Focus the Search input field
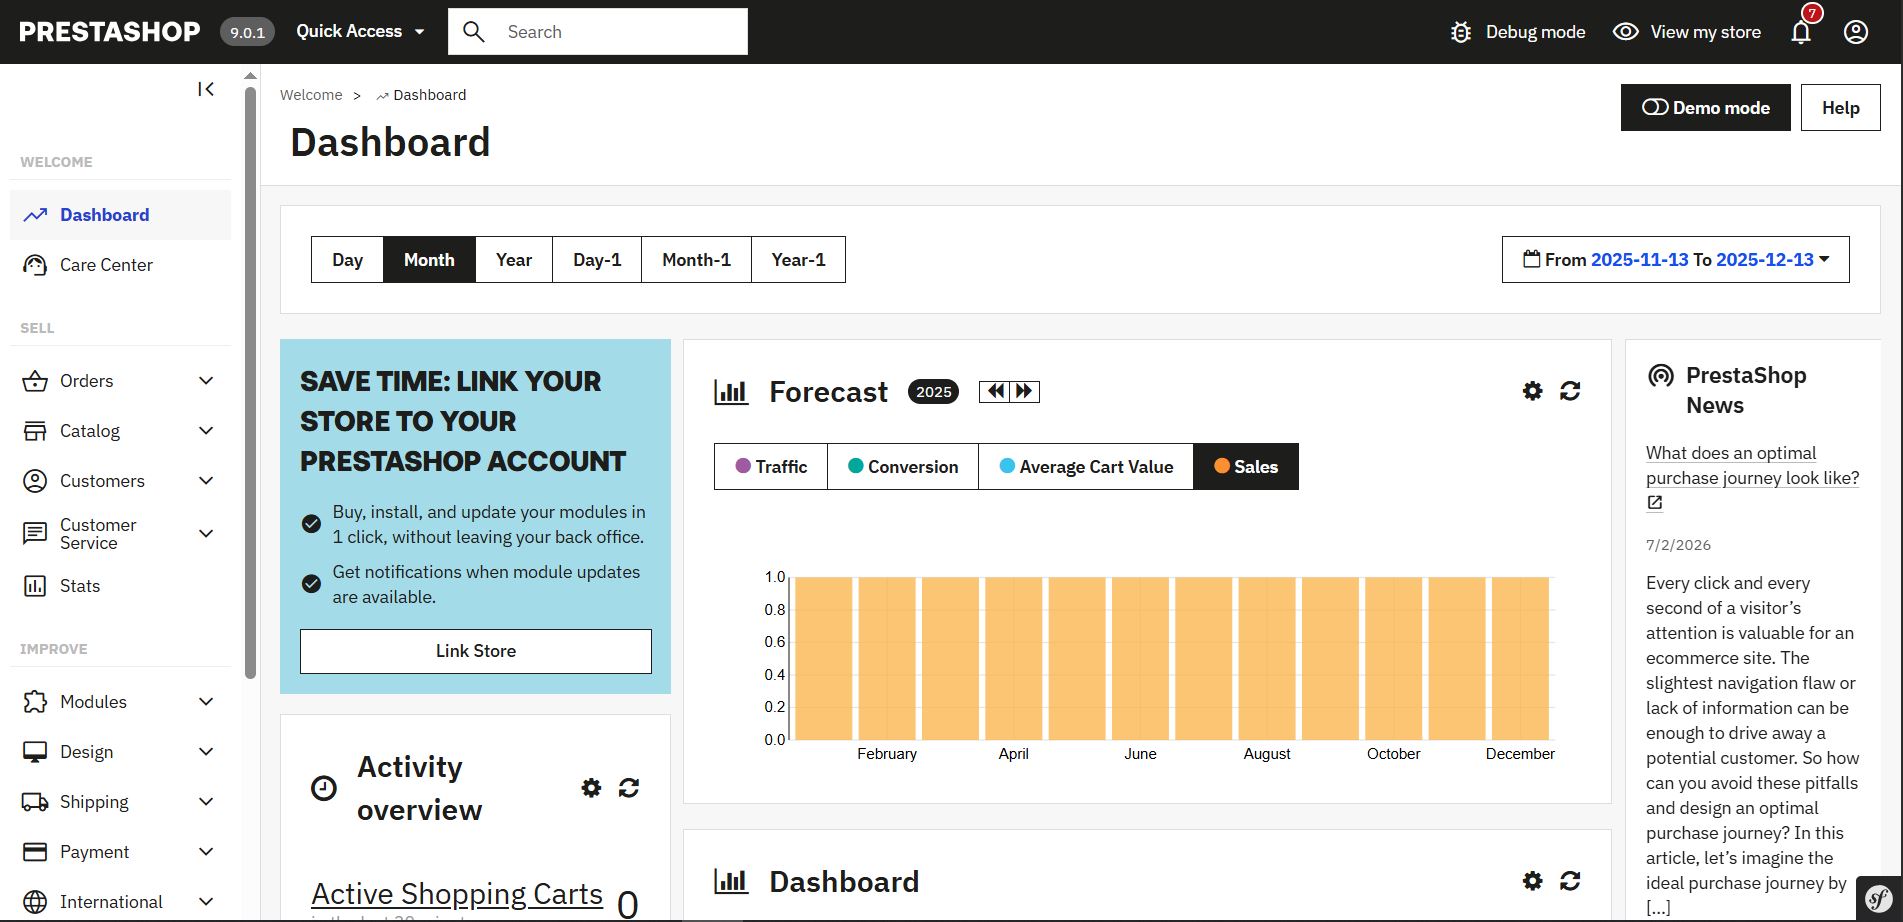The width and height of the screenshot is (1903, 922). click(x=598, y=32)
